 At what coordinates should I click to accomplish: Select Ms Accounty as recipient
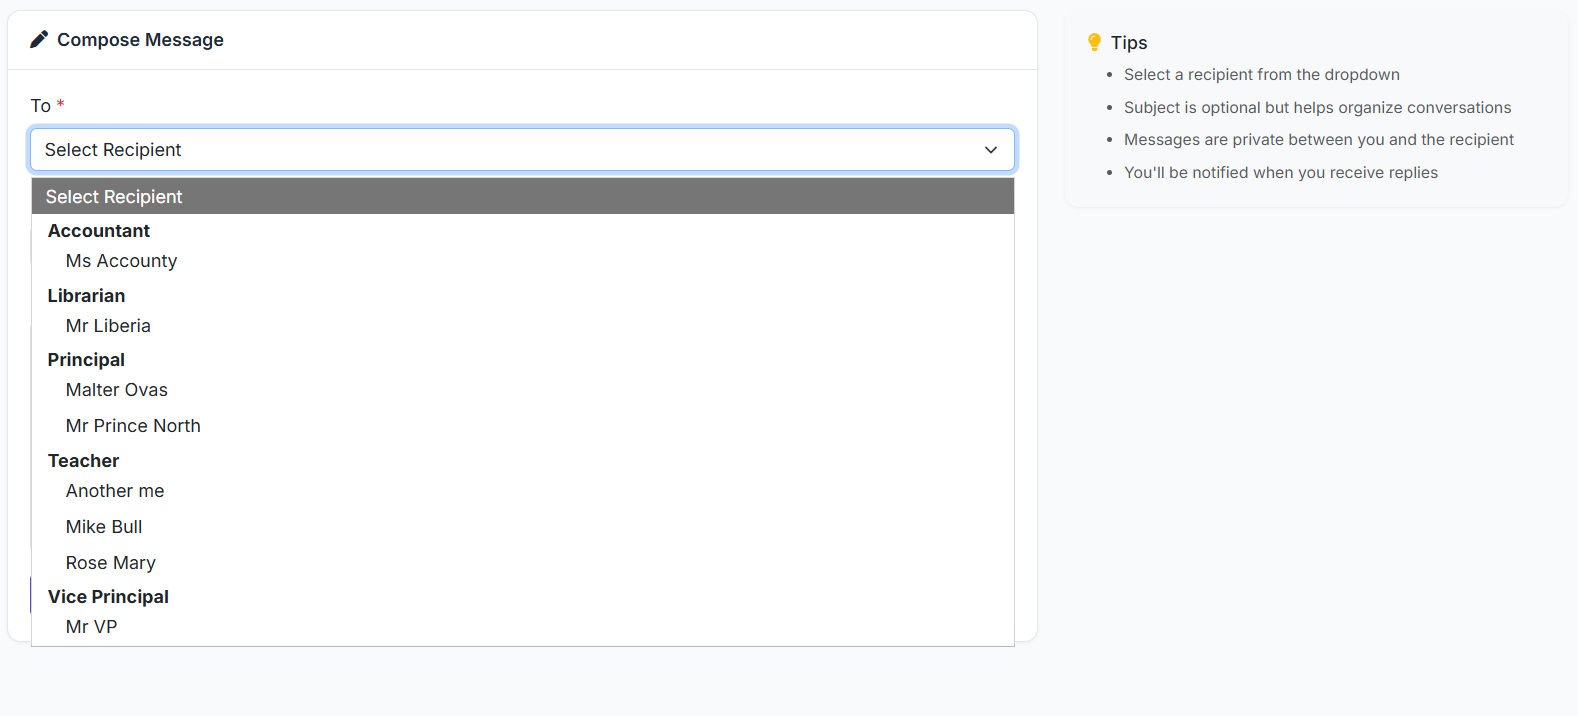tap(121, 261)
